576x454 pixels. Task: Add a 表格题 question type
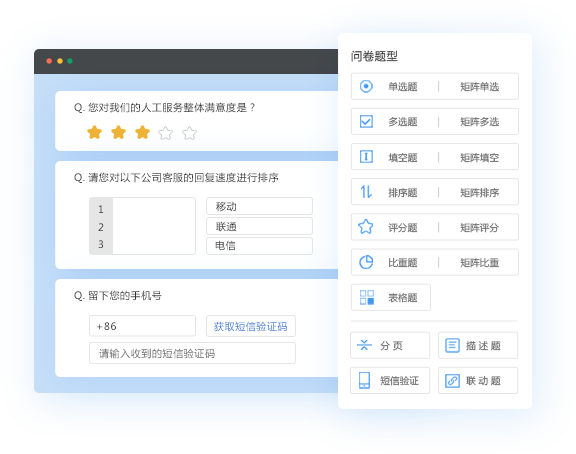[x=391, y=297]
